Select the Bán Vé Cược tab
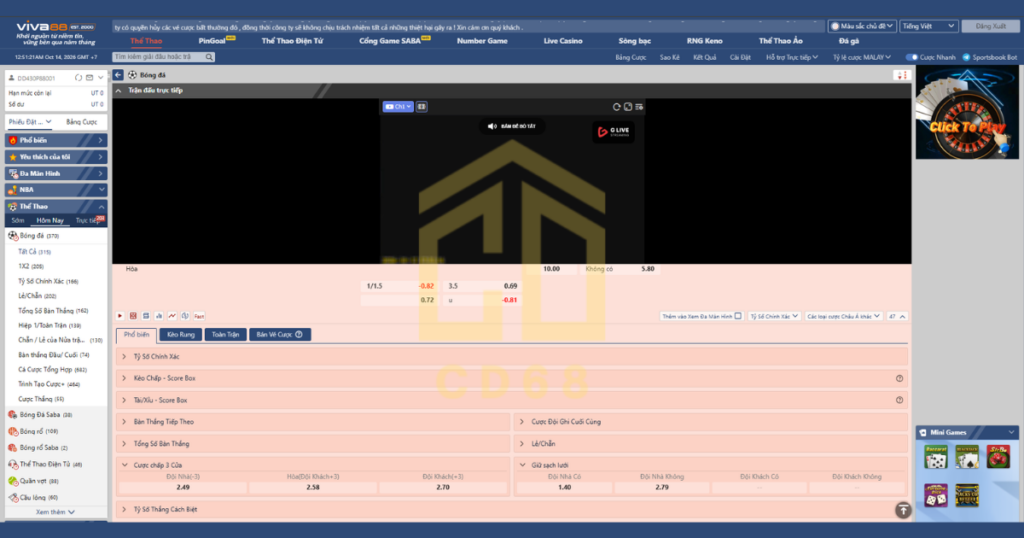Screen dimensions: 1024x538 pos(280,334)
